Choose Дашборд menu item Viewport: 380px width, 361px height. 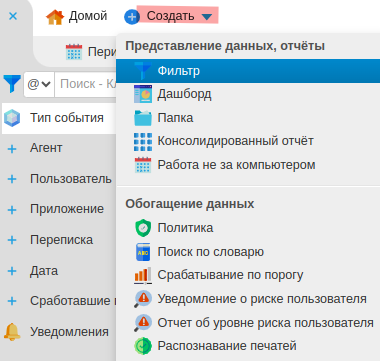248,94
